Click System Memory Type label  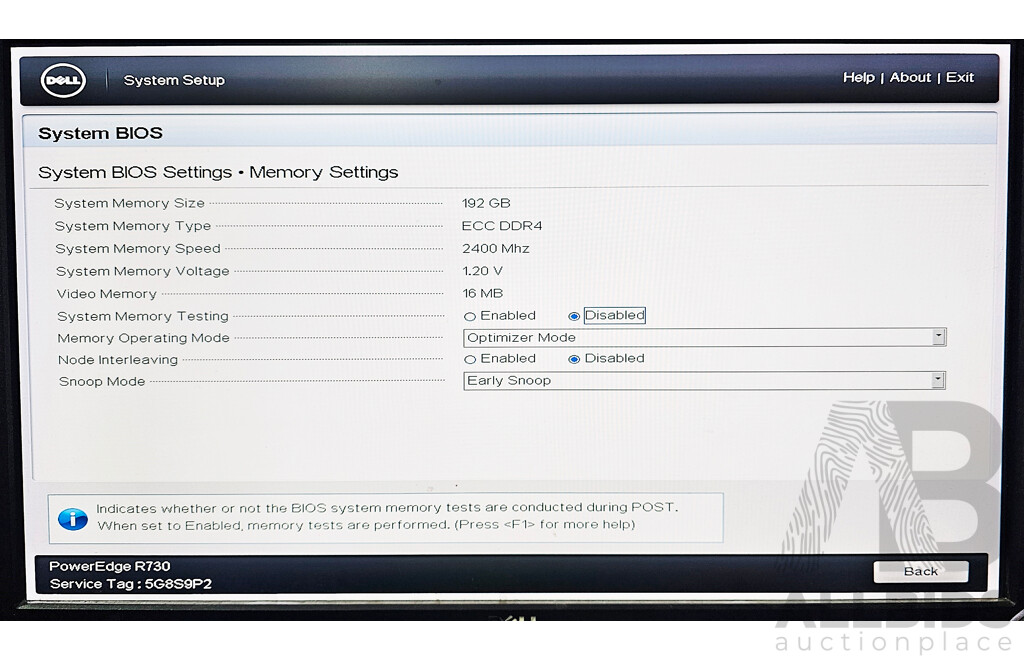pos(133,226)
